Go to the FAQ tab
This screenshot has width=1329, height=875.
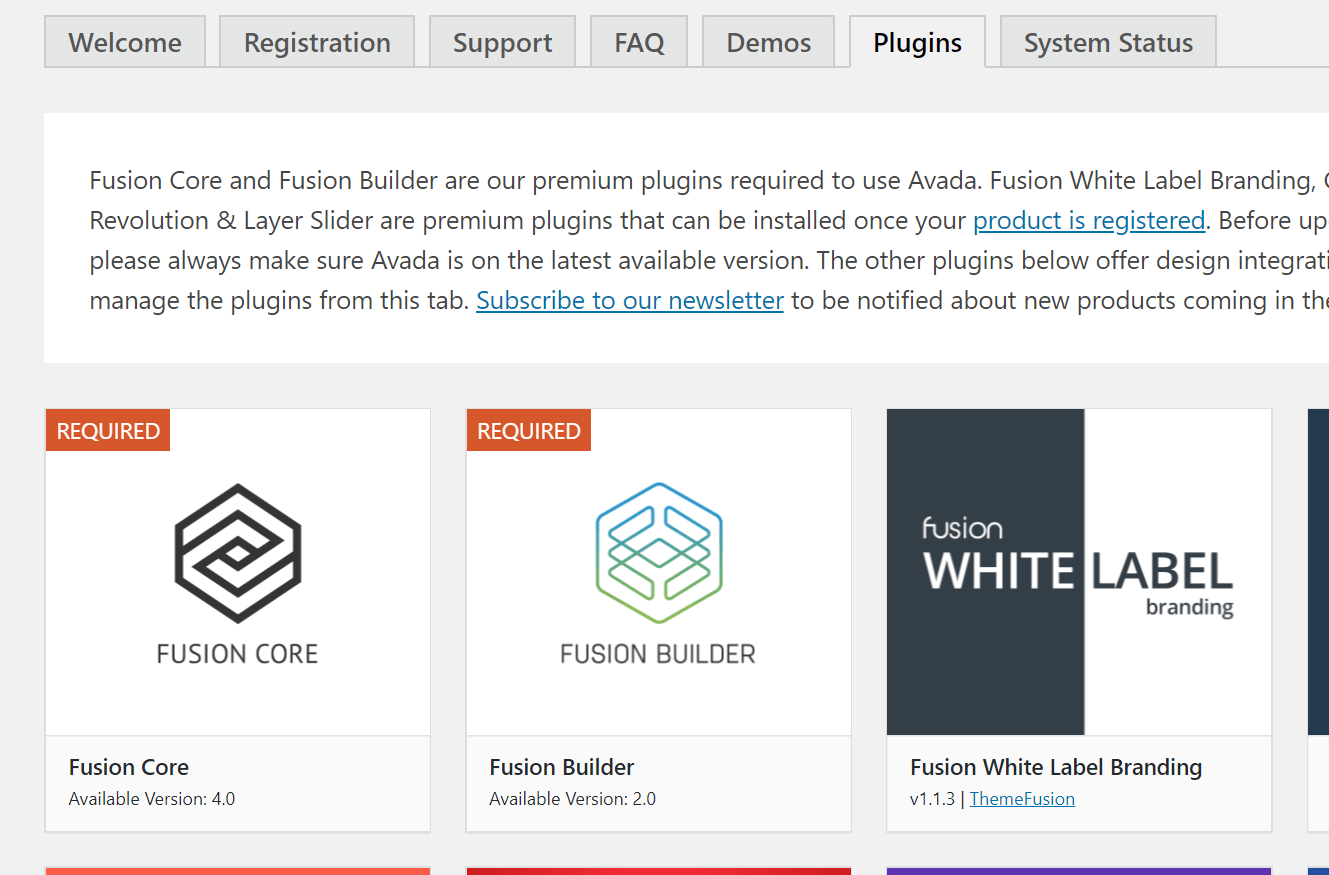(639, 43)
